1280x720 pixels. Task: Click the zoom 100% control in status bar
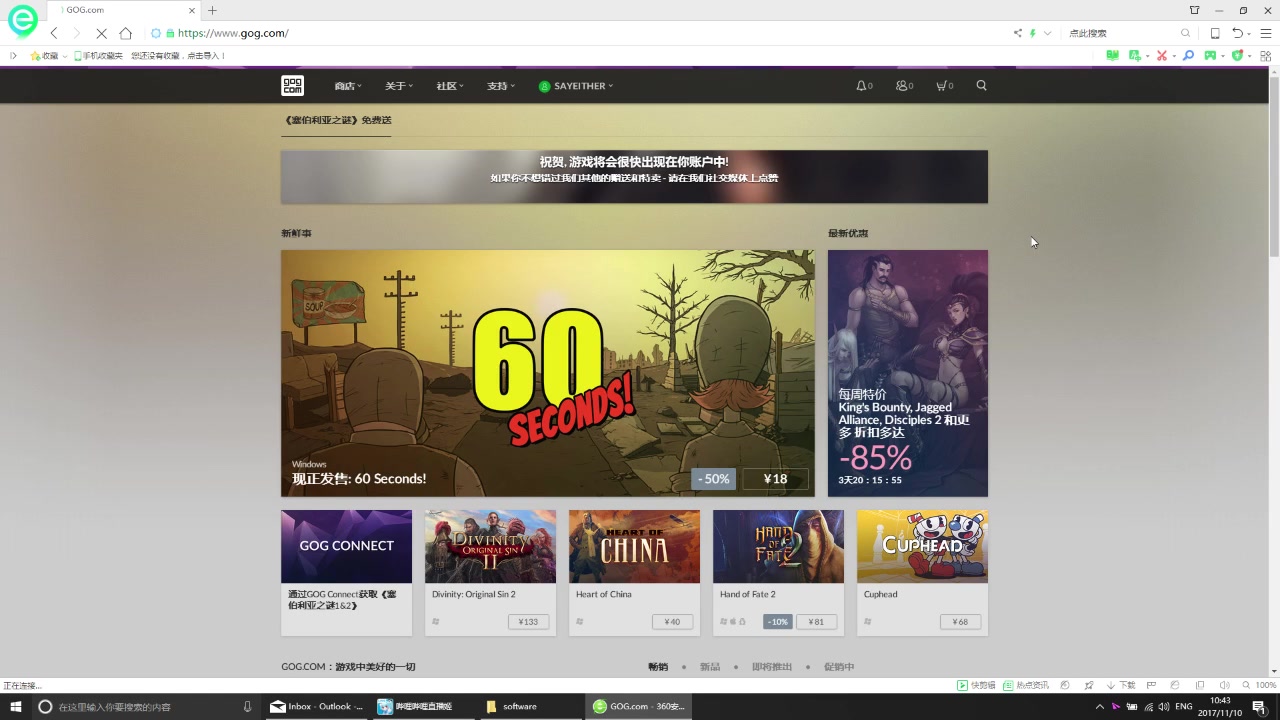point(1259,686)
